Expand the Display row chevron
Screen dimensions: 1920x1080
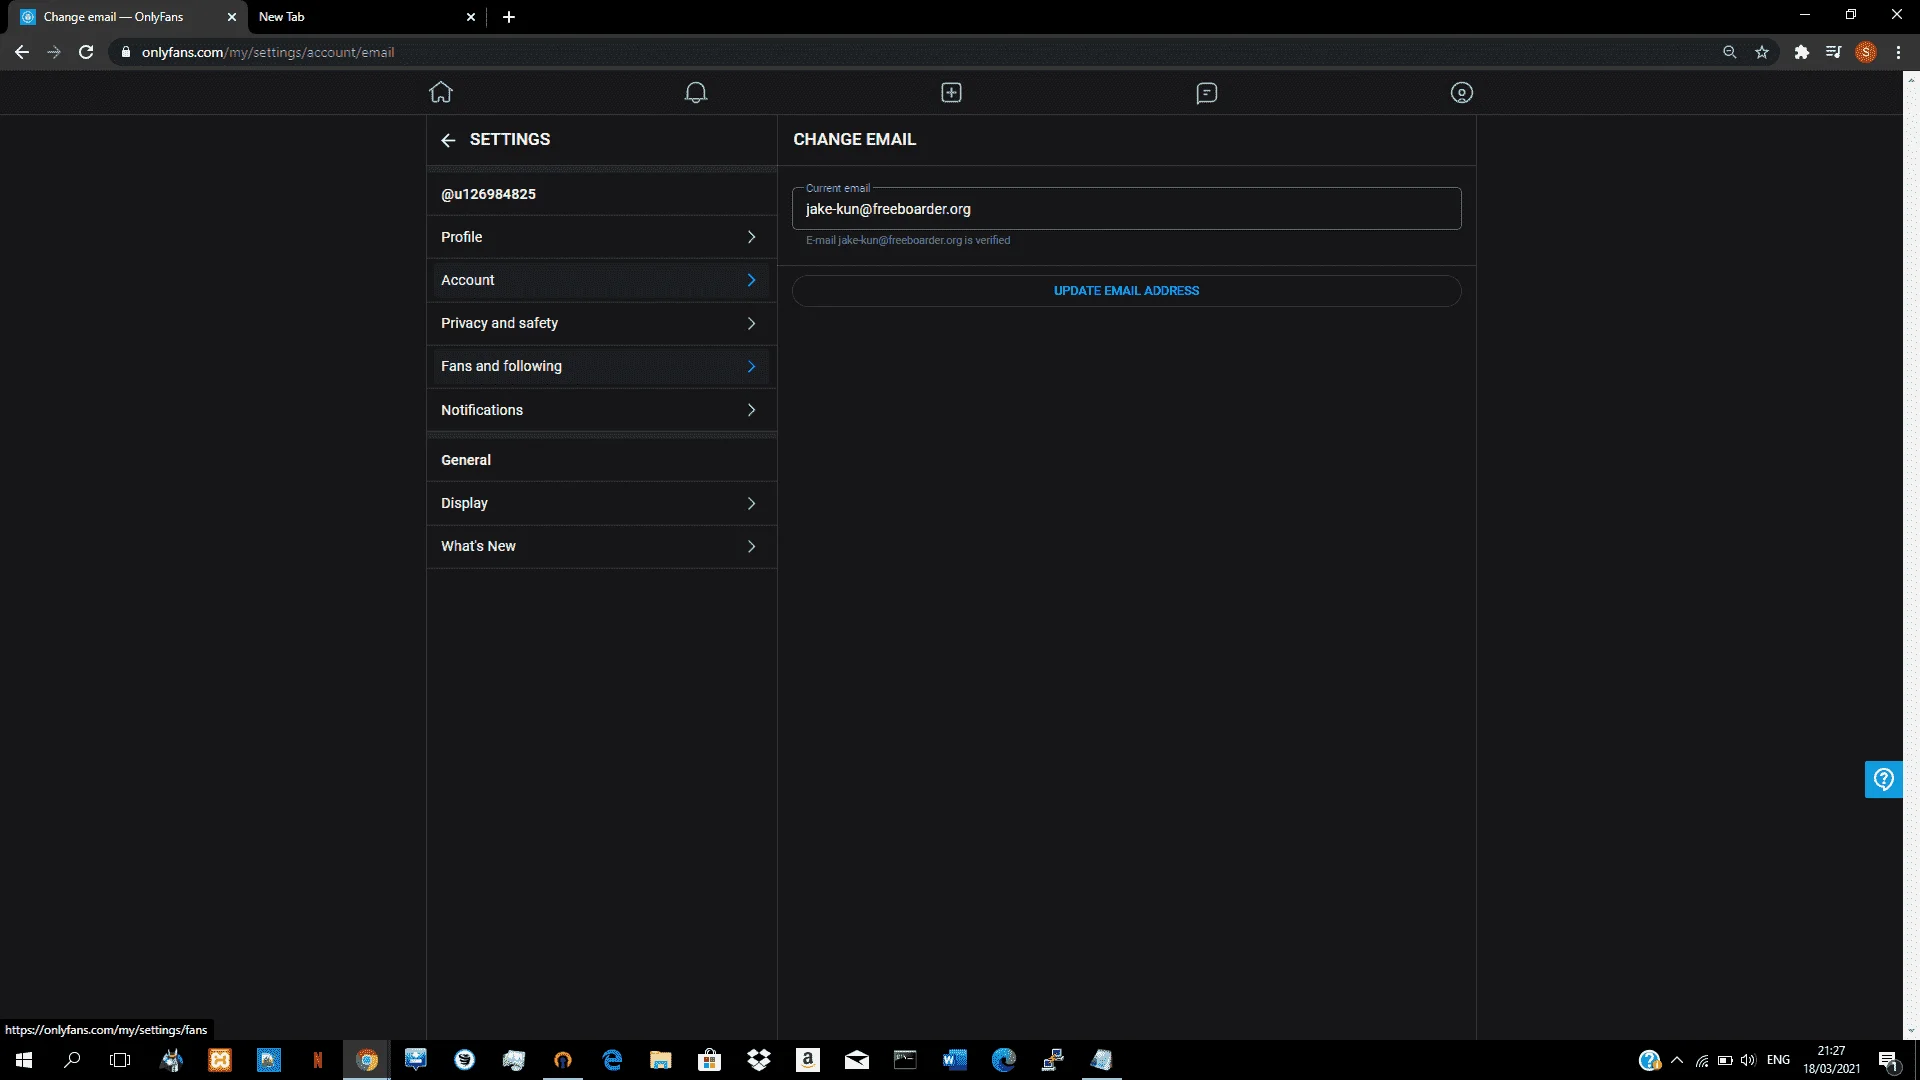pyautogui.click(x=751, y=503)
